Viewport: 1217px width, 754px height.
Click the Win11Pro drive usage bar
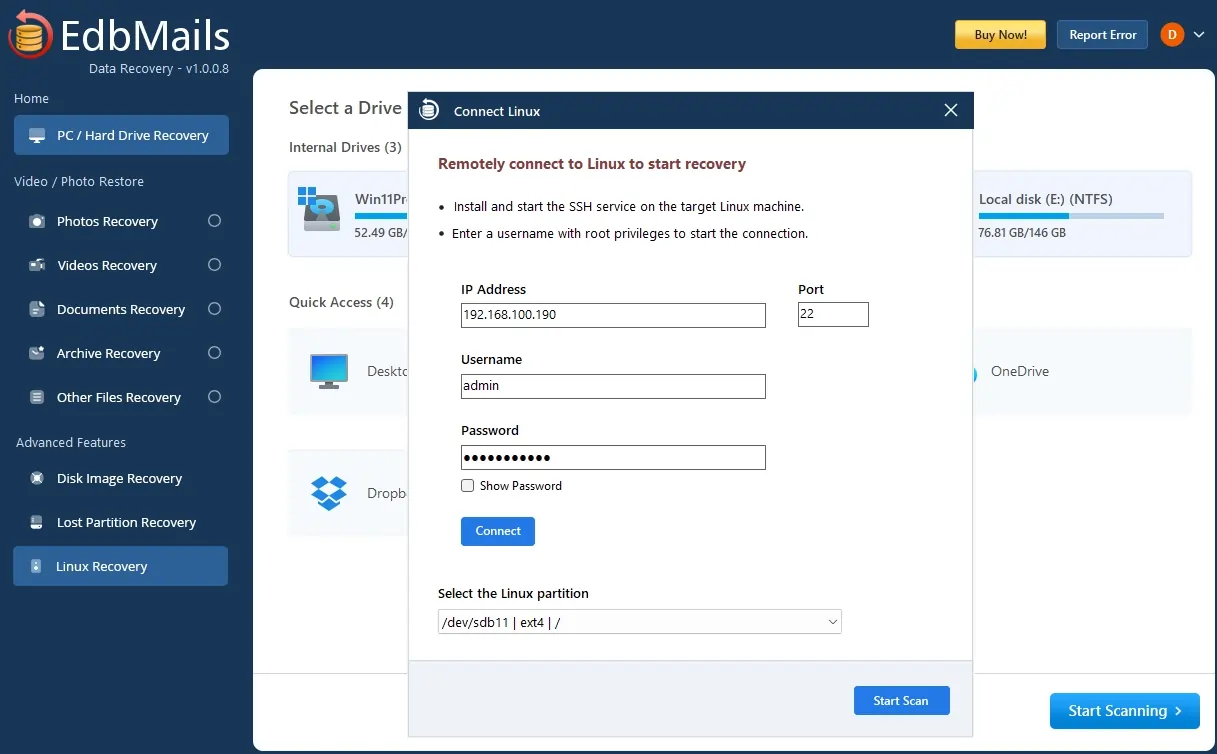tap(381, 216)
